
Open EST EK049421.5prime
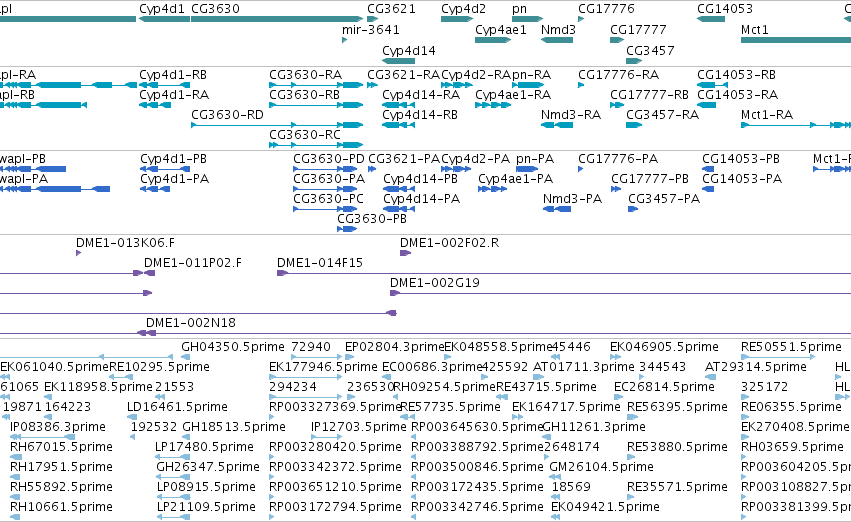click(x=605, y=508)
